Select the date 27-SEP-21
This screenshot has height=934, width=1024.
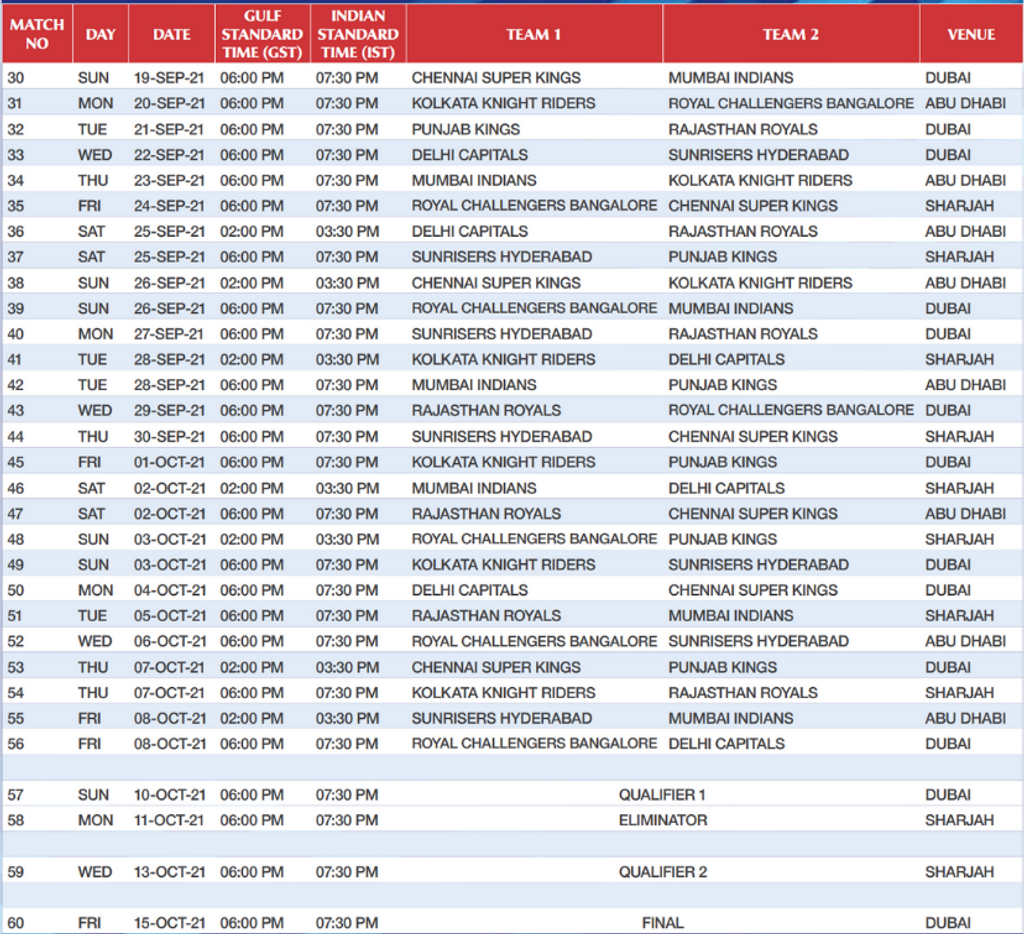[x=169, y=334]
